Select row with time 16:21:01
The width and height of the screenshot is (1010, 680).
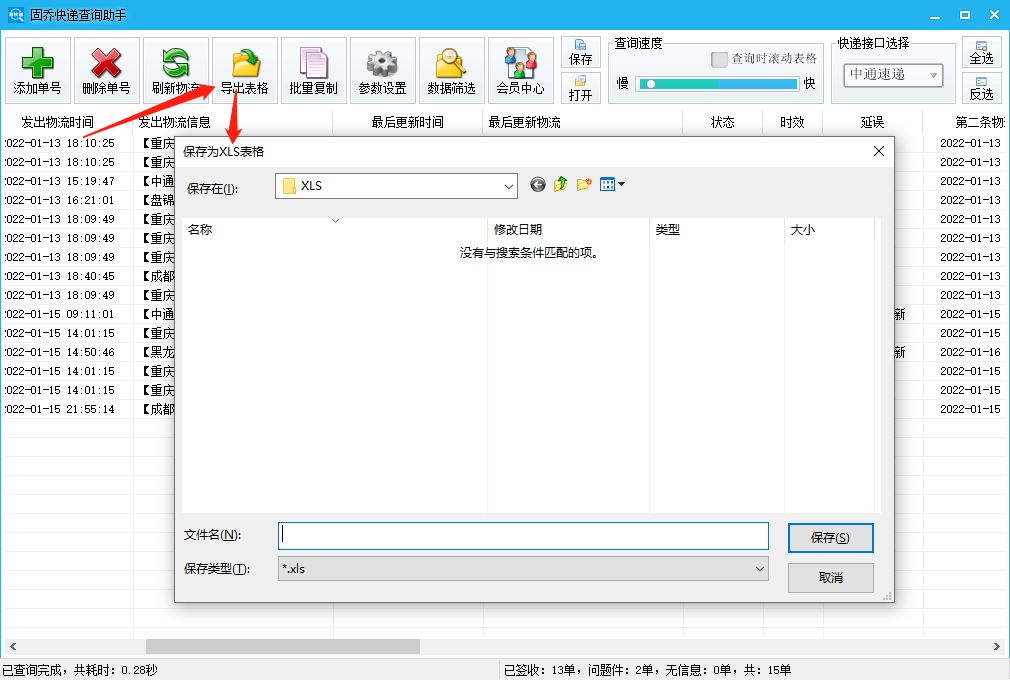[59, 200]
